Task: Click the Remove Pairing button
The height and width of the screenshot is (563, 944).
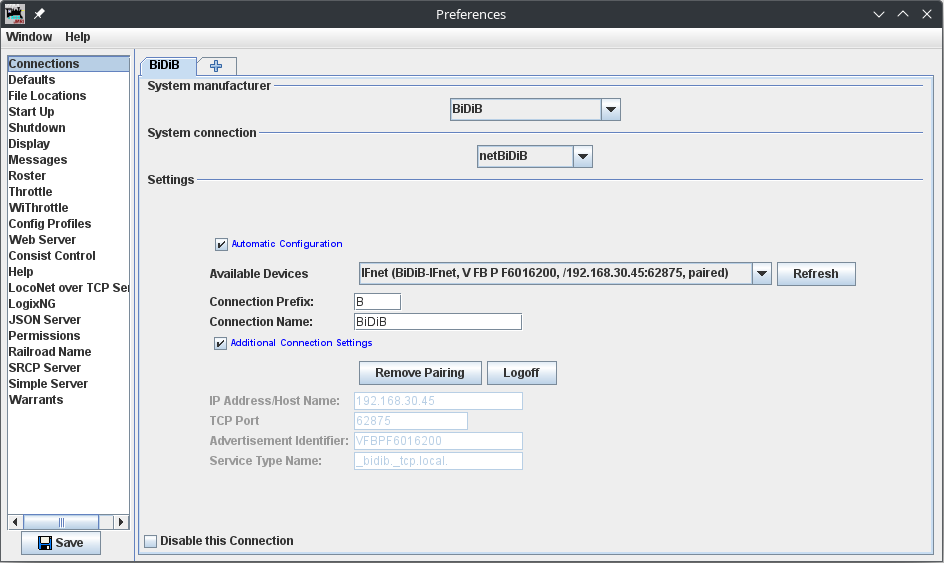Action: click(x=419, y=373)
